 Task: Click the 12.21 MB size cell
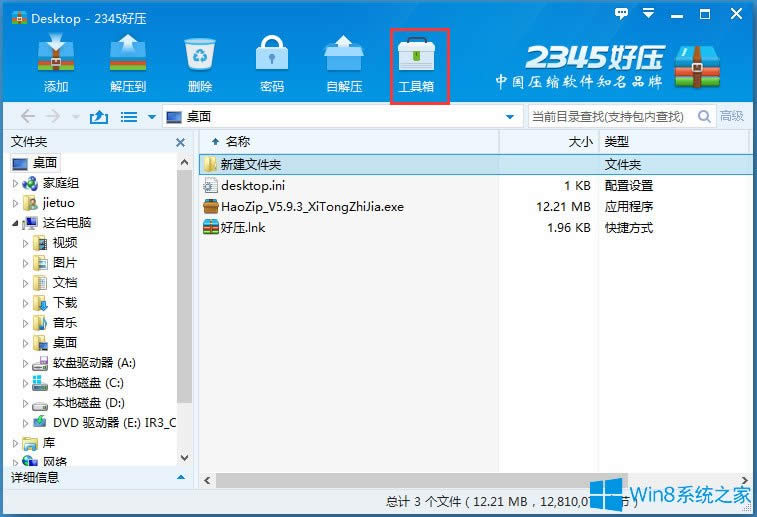click(563, 207)
